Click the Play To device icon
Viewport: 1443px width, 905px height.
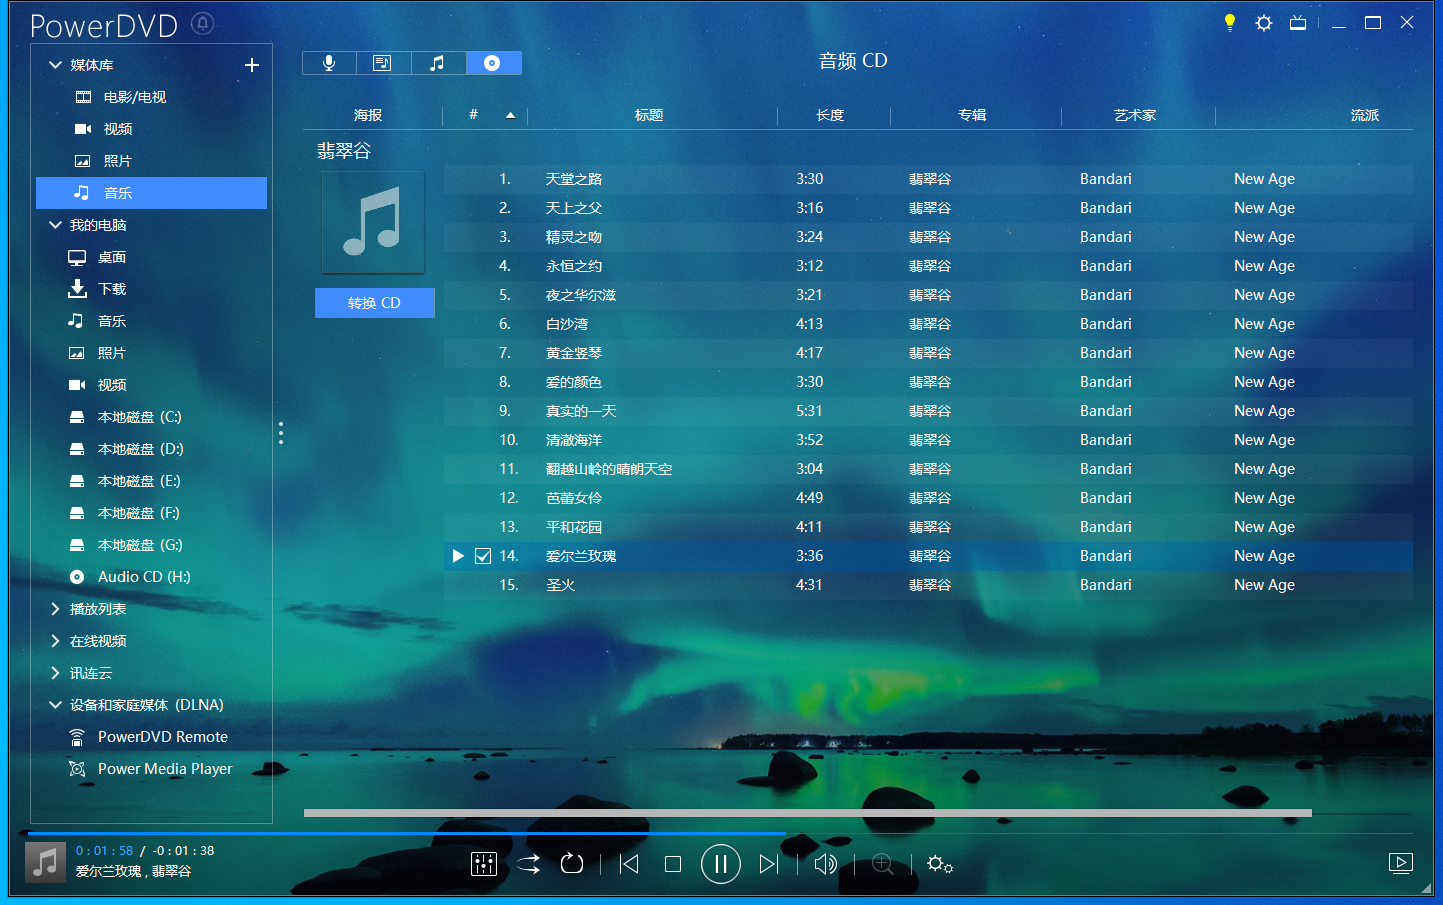click(1401, 863)
